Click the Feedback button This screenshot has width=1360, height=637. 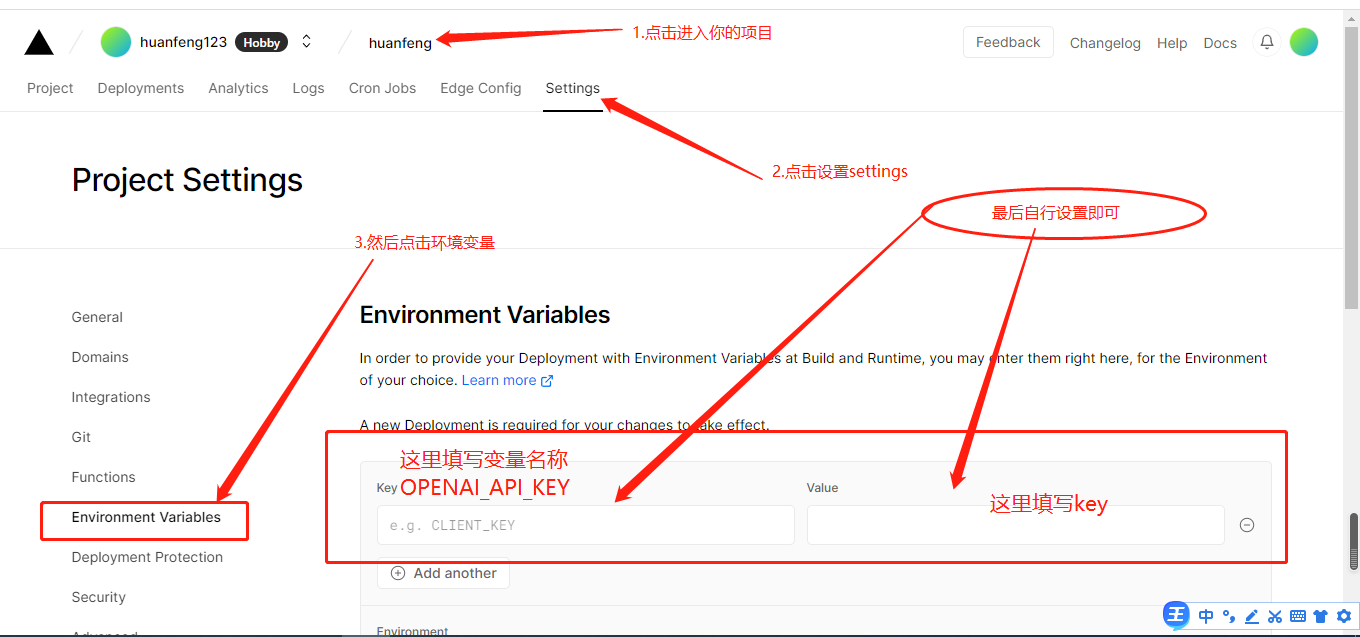pos(1007,42)
